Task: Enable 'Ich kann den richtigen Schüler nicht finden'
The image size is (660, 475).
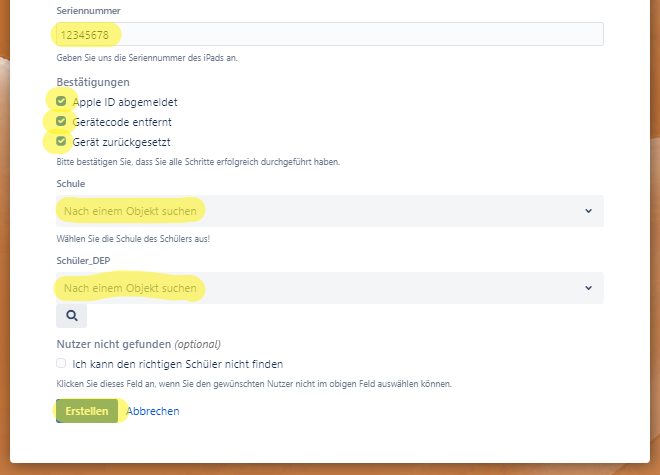Action: point(62,364)
